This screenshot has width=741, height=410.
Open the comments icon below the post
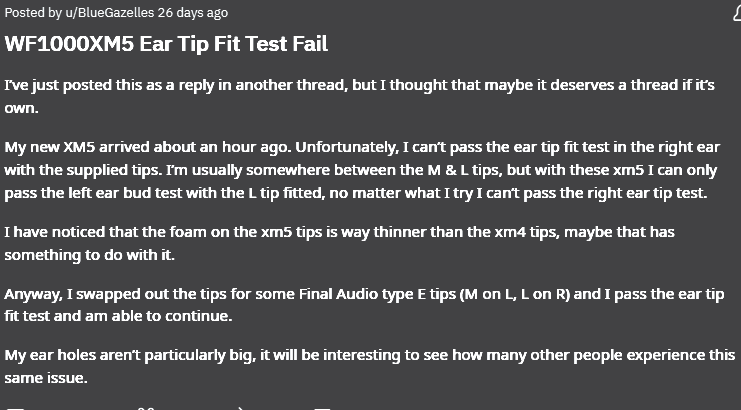point(14,407)
